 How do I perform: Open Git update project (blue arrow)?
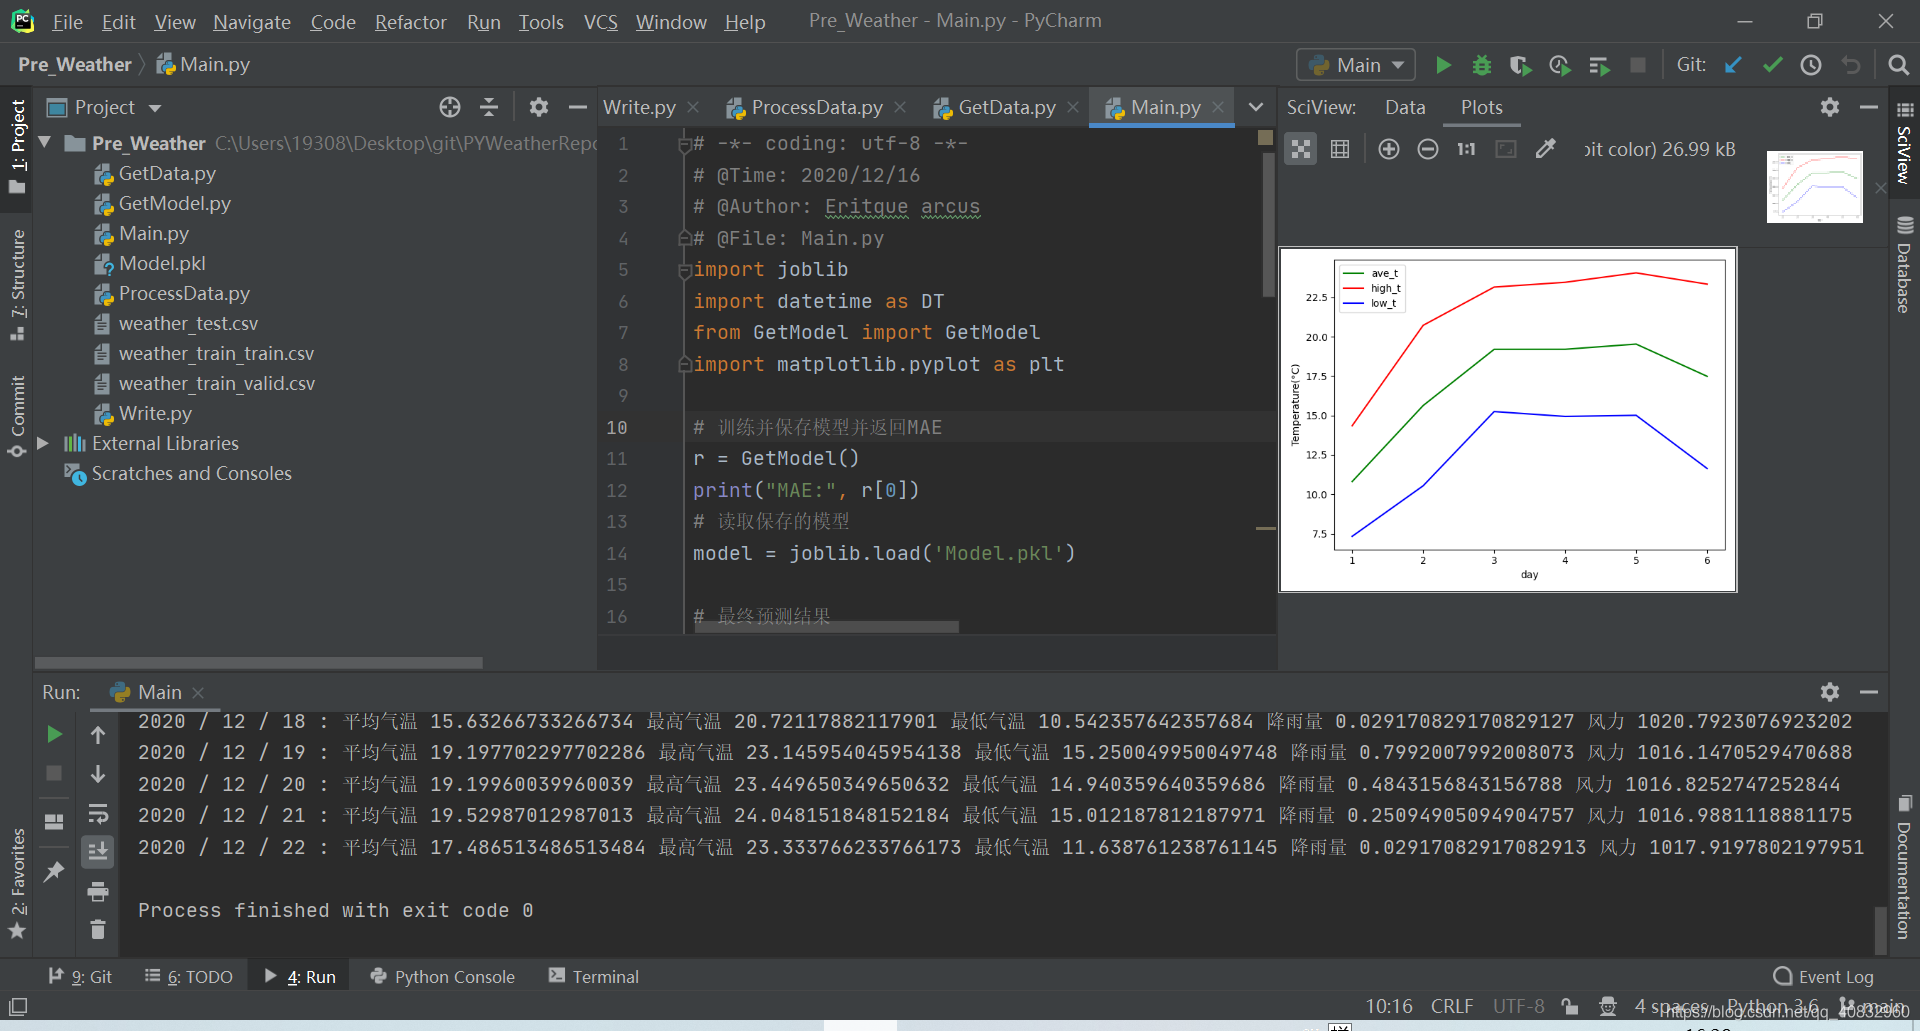coord(1733,64)
